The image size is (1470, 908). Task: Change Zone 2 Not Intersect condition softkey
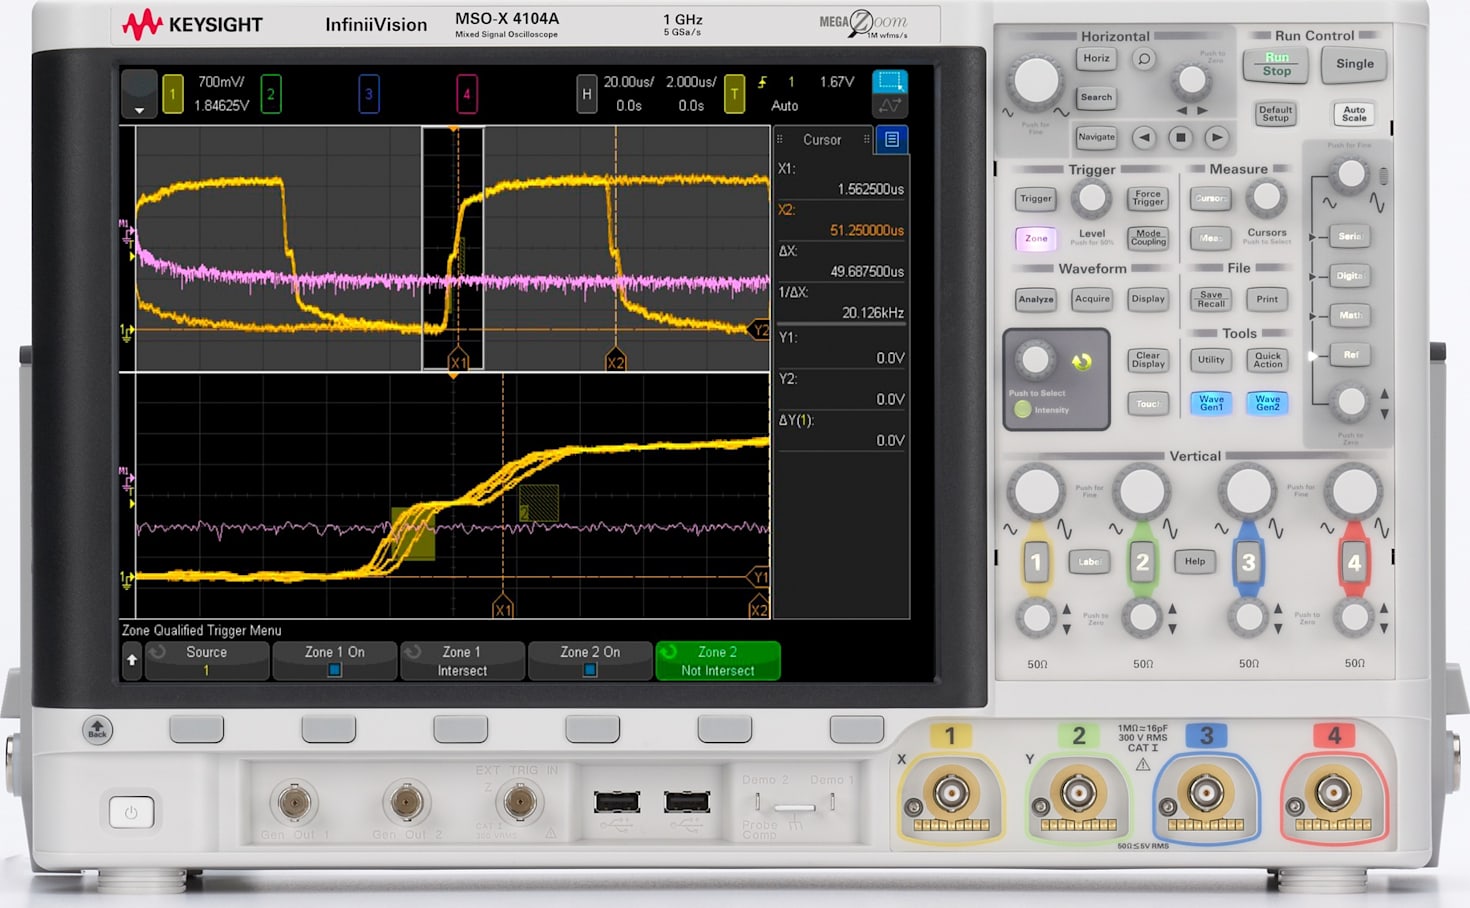717,660
